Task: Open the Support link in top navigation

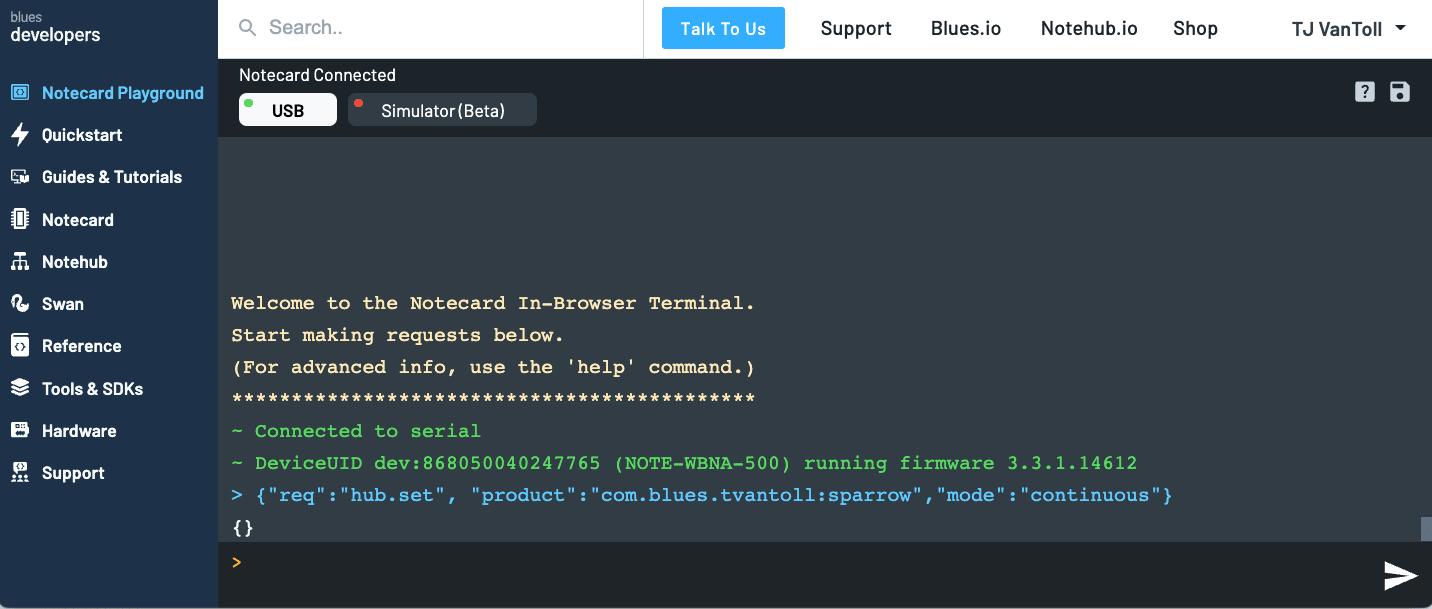Action: click(856, 28)
